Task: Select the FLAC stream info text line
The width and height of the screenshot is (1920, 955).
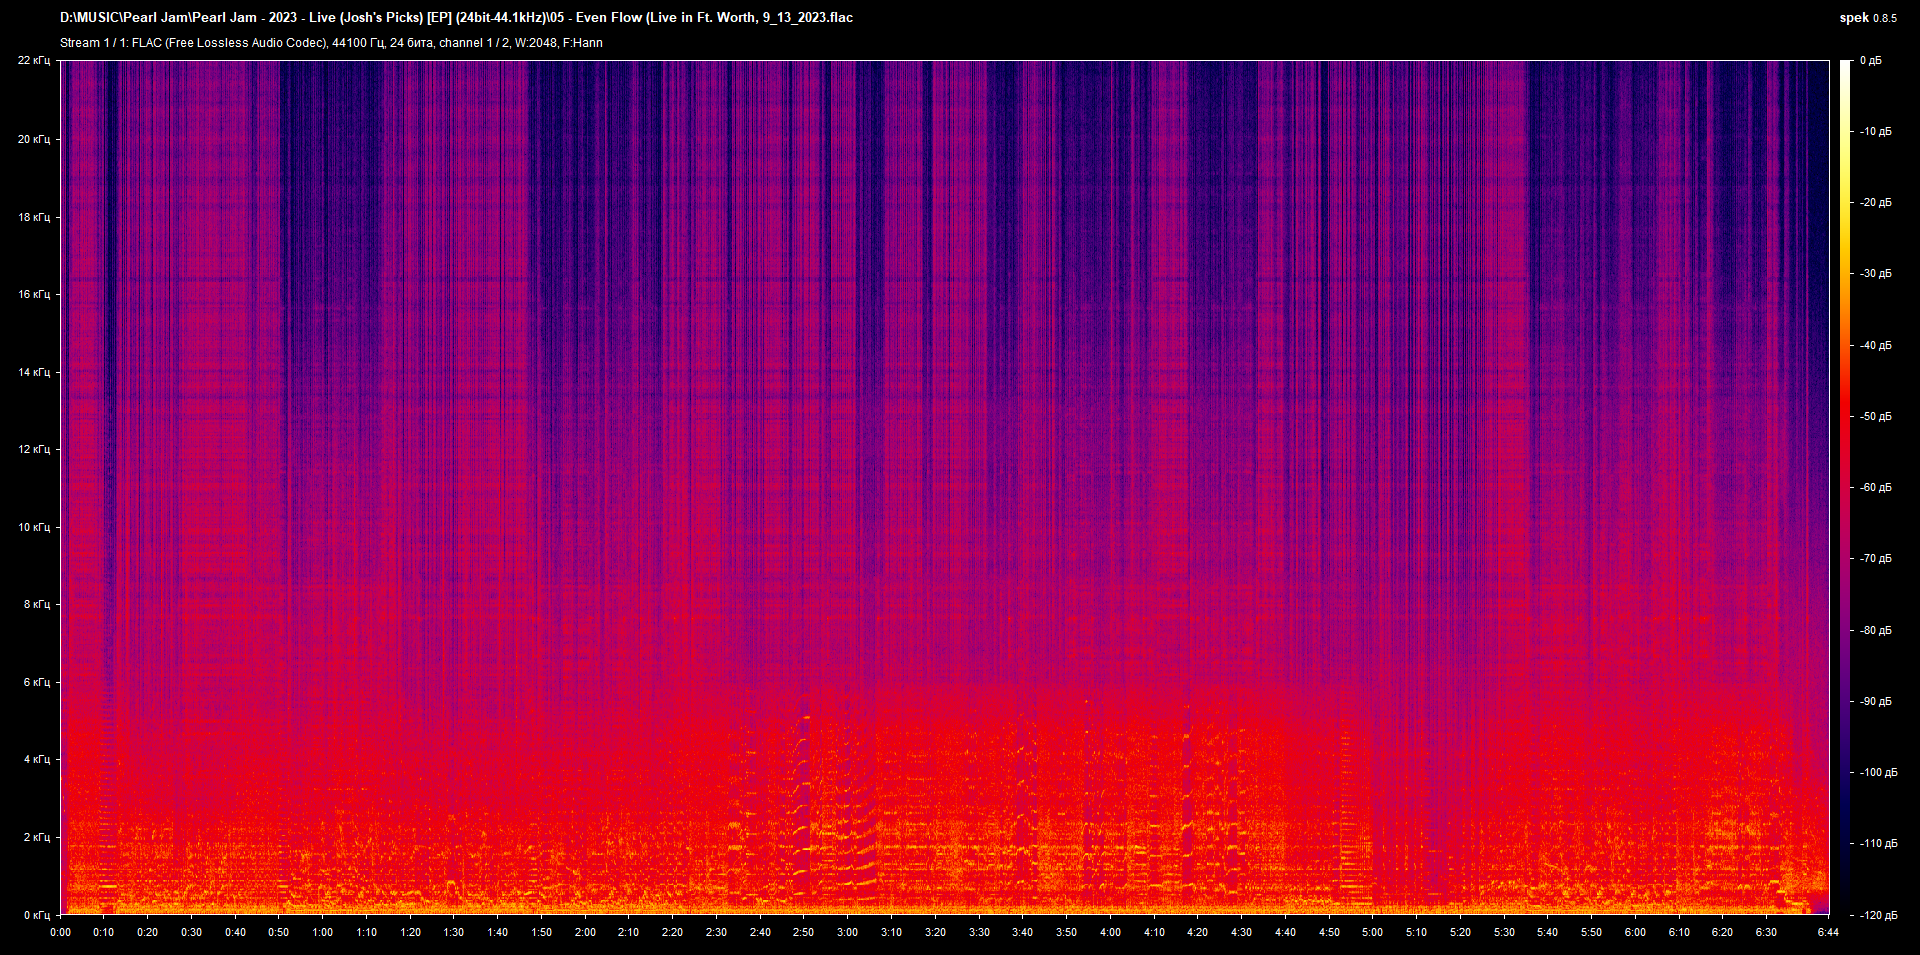Action: click(x=330, y=42)
